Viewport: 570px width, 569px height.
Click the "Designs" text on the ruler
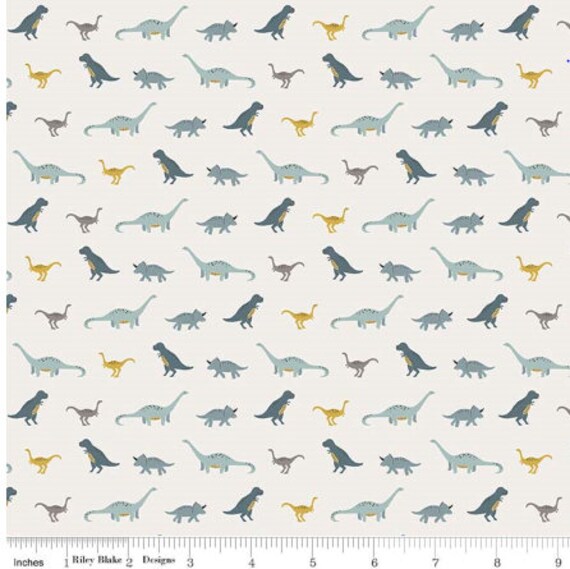tap(159, 559)
